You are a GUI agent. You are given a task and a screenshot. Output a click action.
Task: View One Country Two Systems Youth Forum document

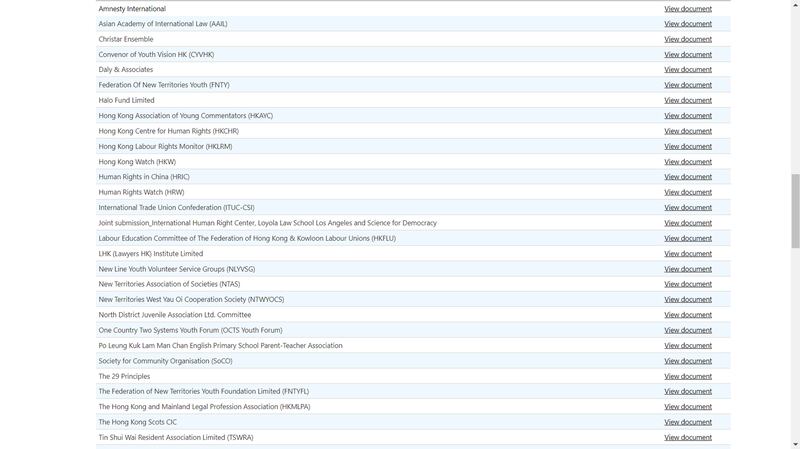coord(688,330)
